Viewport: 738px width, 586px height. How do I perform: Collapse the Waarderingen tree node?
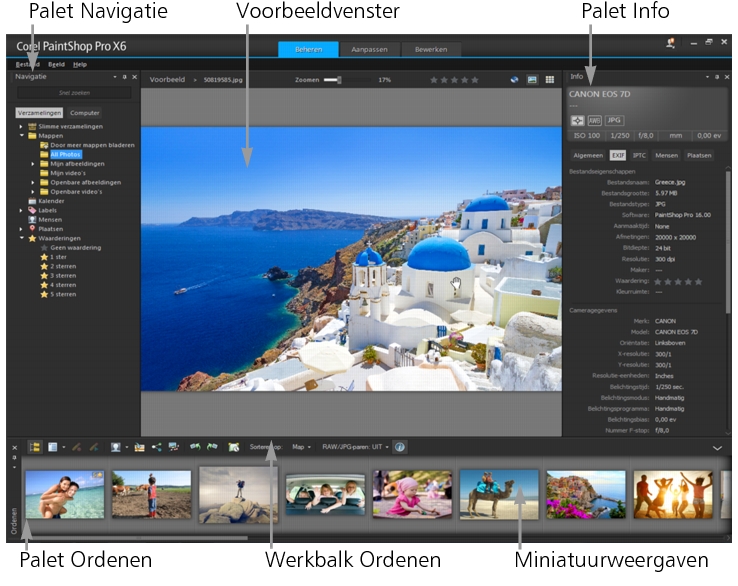[x=21, y=238]
